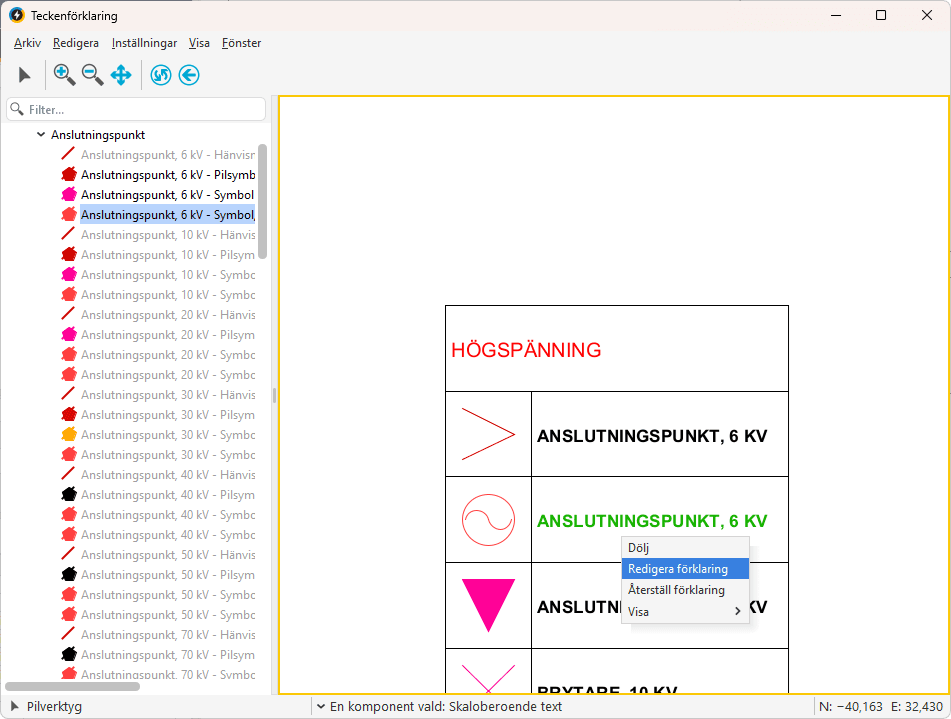Open the Arkiv menu
Viewport: 951px width, 719px height.
point(27,43)
